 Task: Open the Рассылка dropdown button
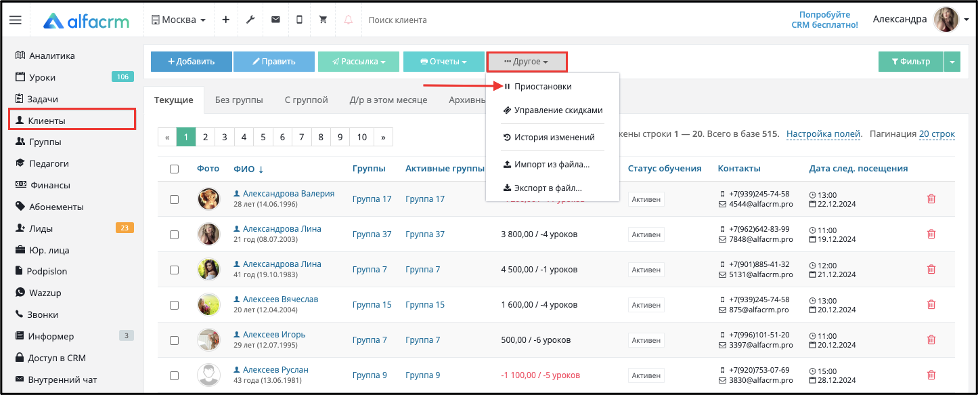358,62
